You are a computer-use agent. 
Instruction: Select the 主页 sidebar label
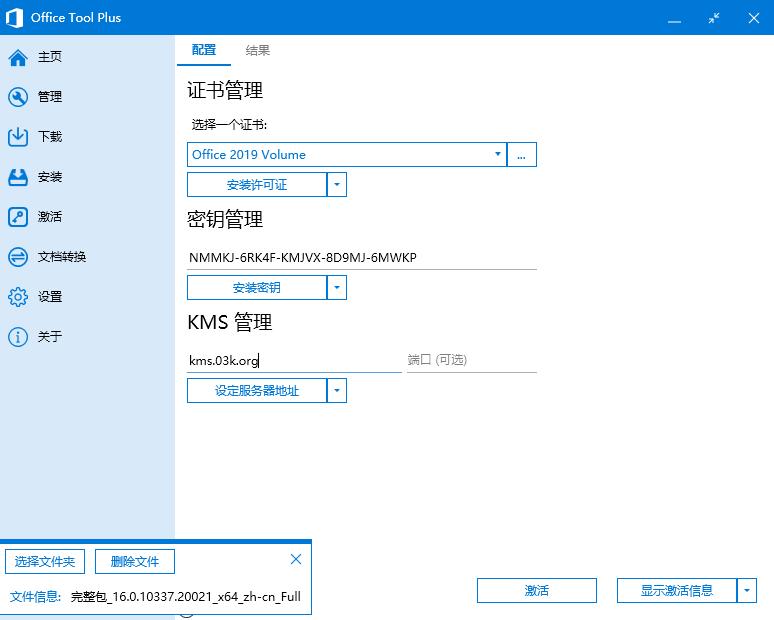(50, 57)
